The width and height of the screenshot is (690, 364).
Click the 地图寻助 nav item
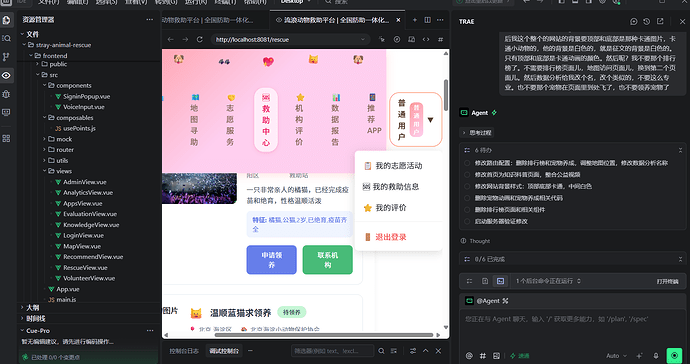point(194,120)
